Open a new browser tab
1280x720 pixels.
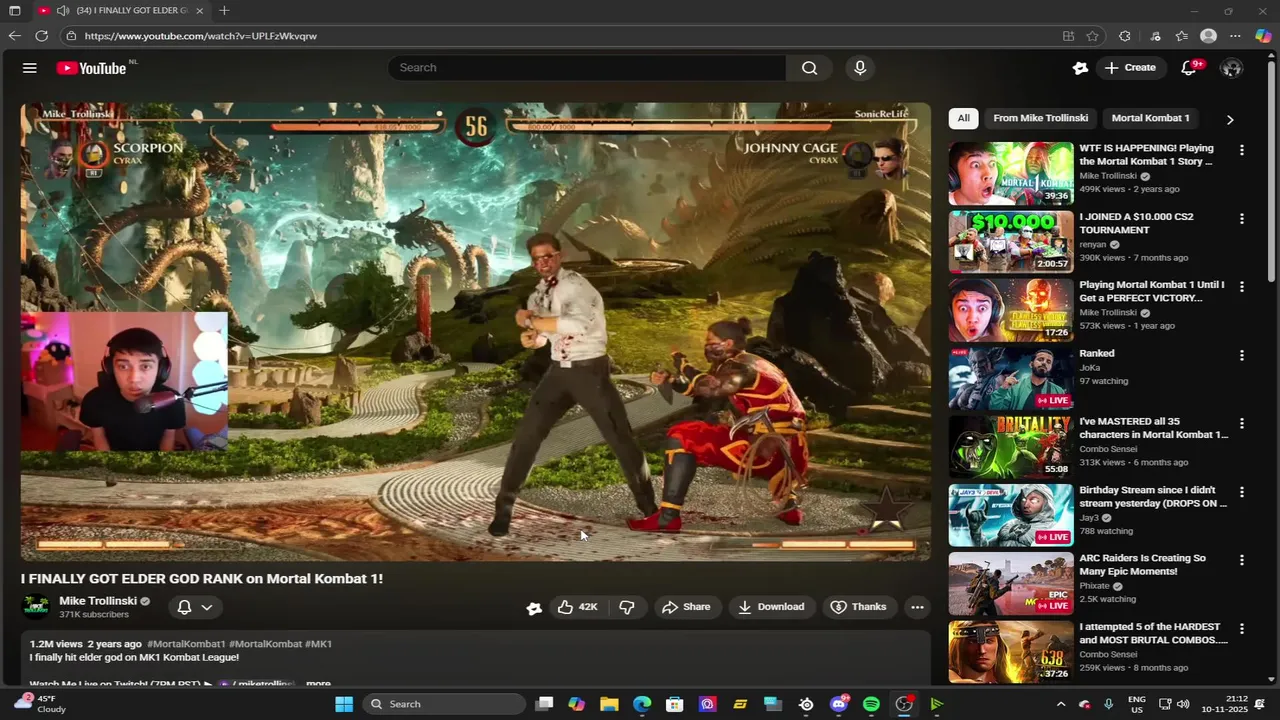tap(224, 10)
